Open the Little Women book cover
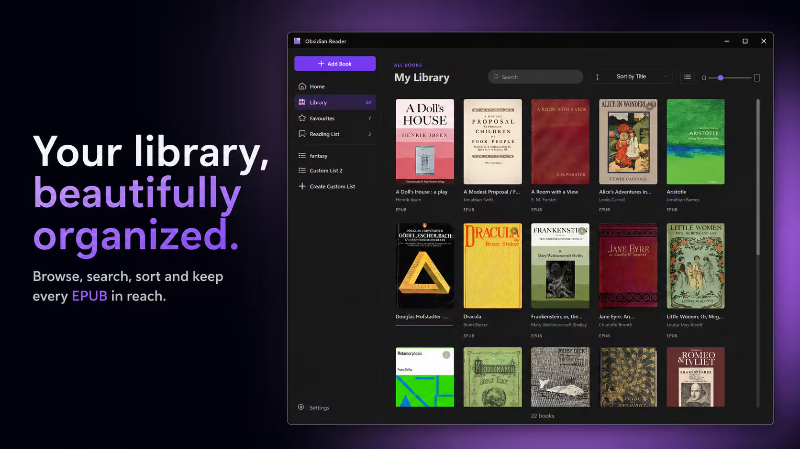The image size is (800, 449). [x=695, y=266]
